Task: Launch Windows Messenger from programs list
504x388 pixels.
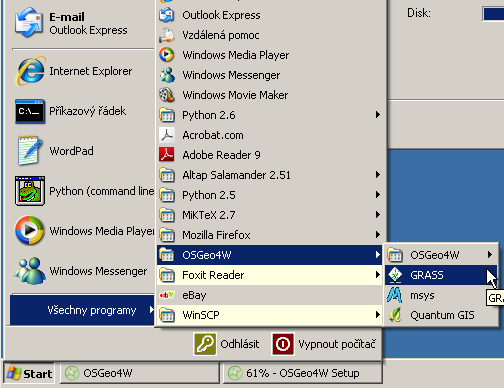Action: [166, 75]
